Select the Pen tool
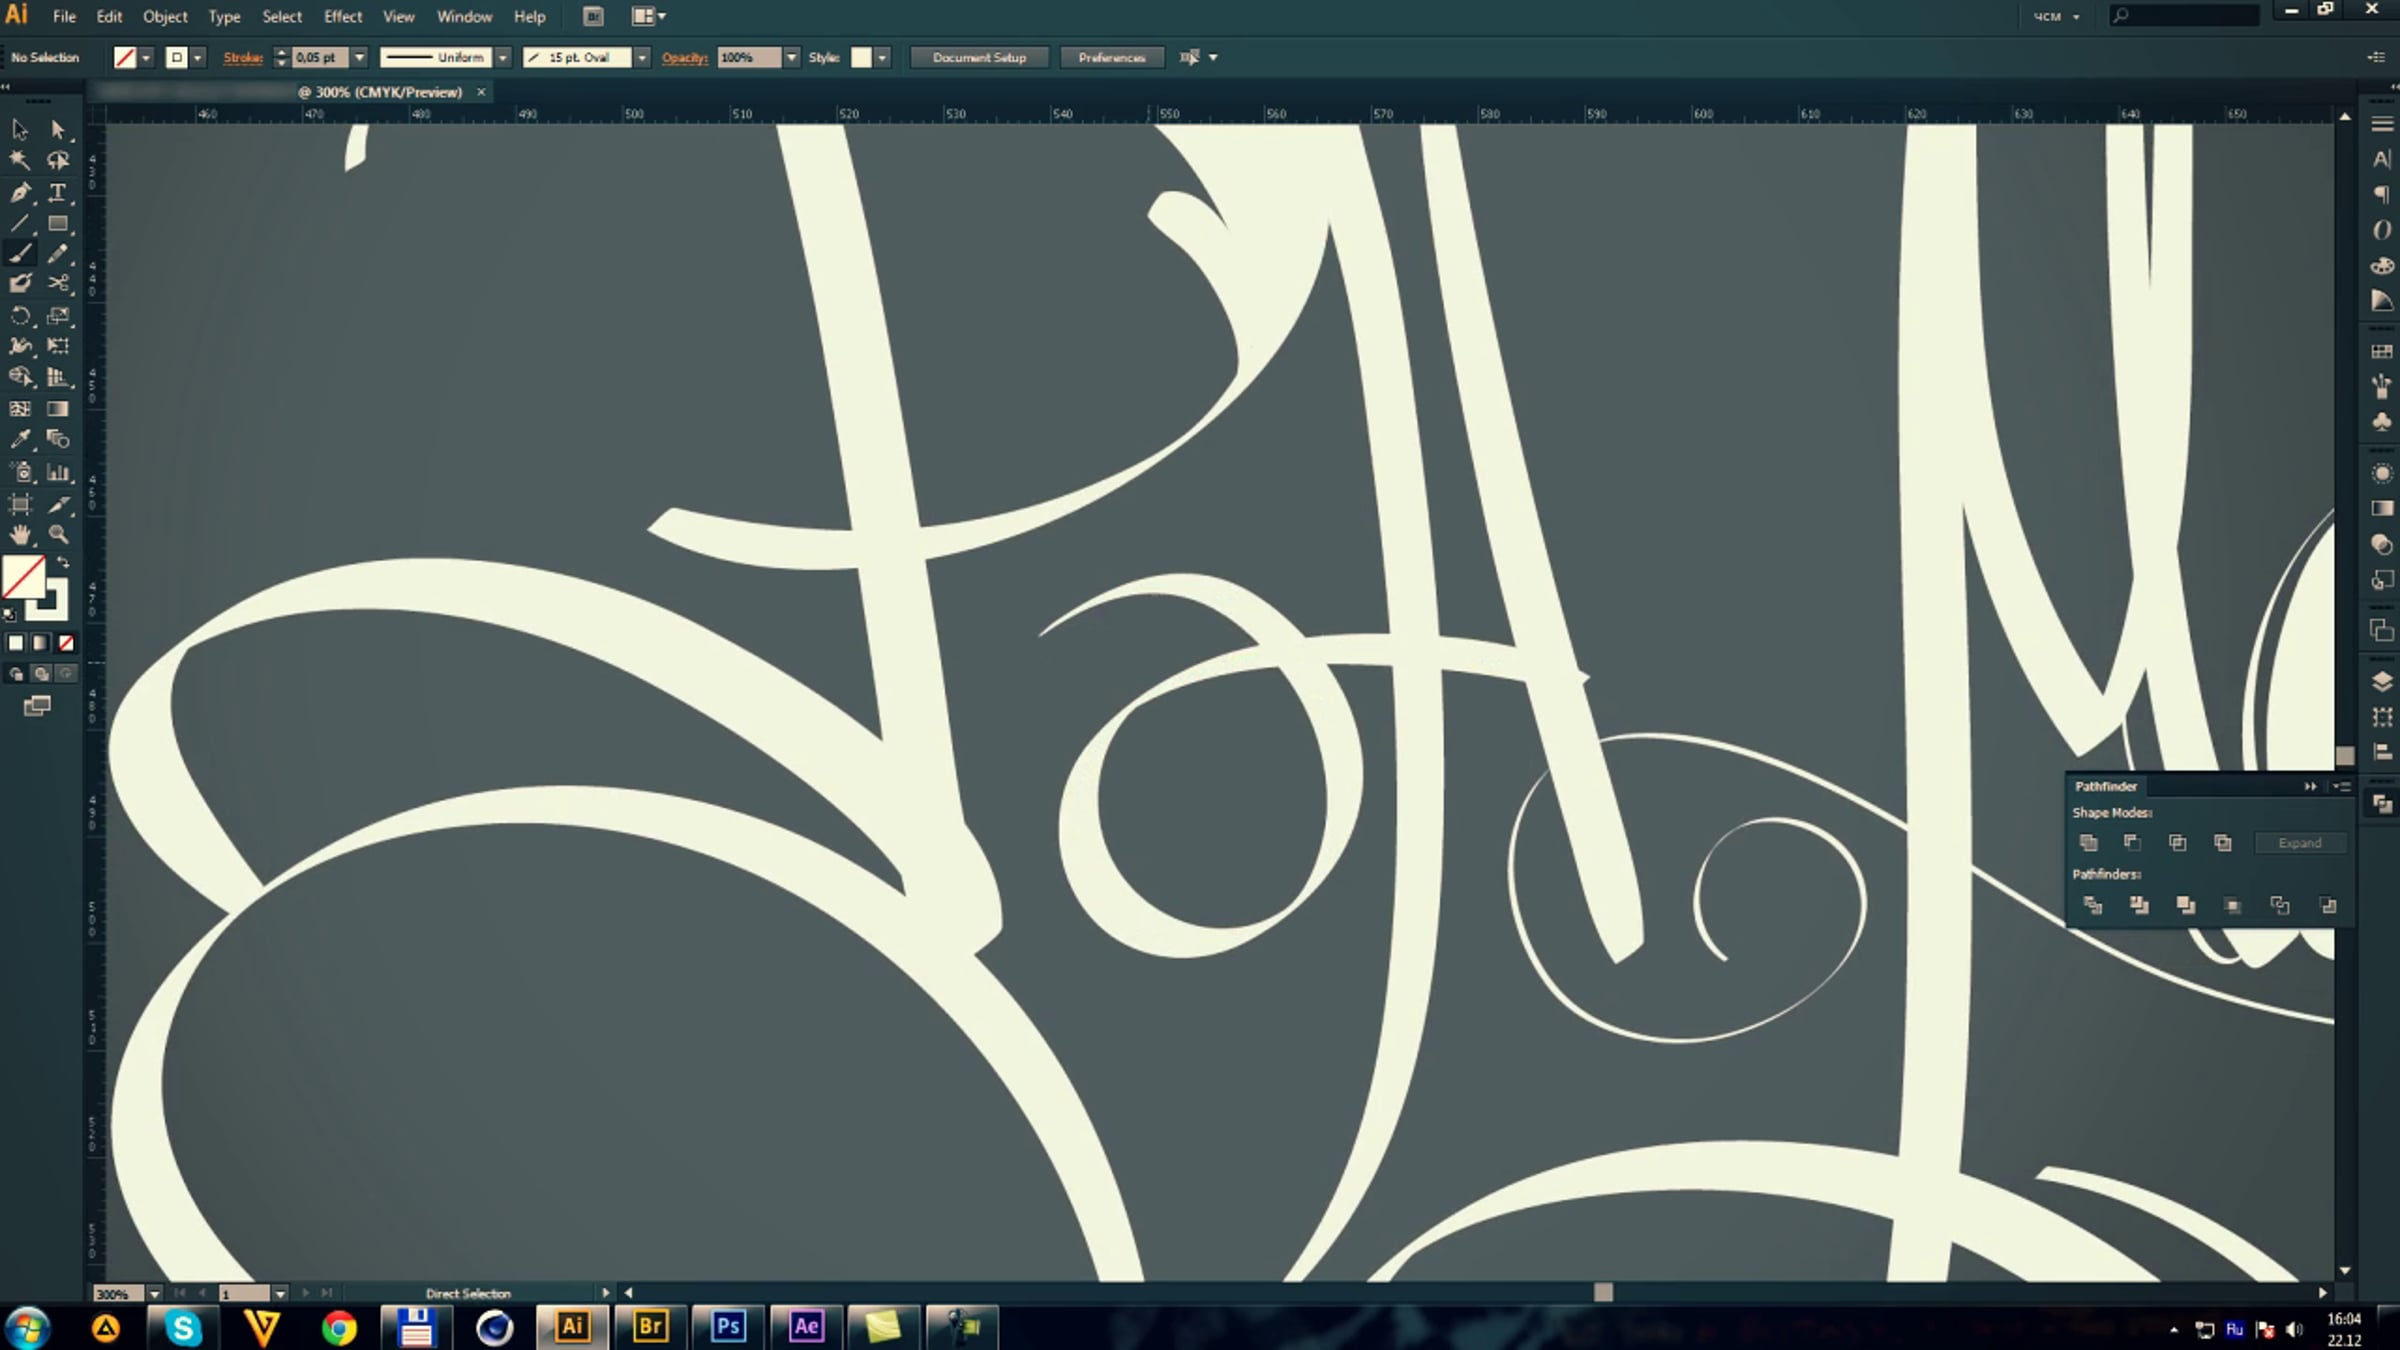 coord(20,192)
